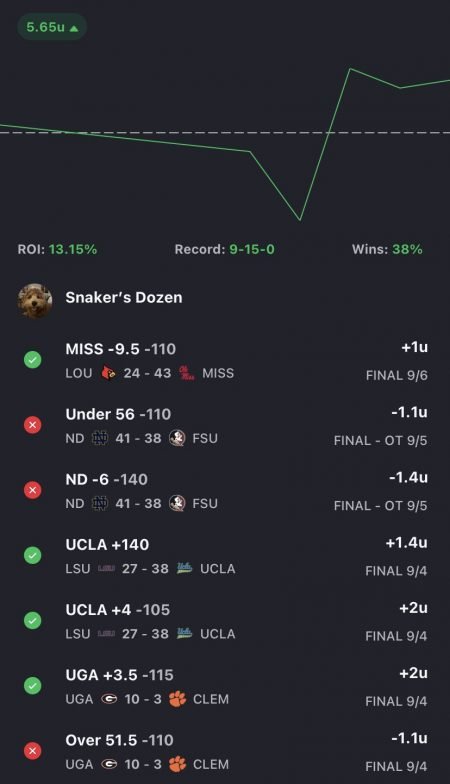
Task: Tap the Record 9-15-0 stat
Action: (224, 250)
